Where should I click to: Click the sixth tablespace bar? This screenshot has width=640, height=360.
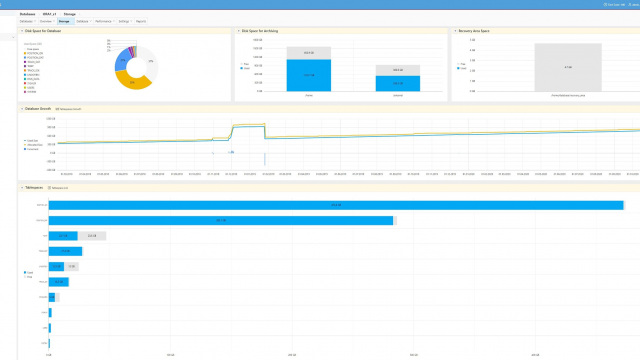click(59, 282)
